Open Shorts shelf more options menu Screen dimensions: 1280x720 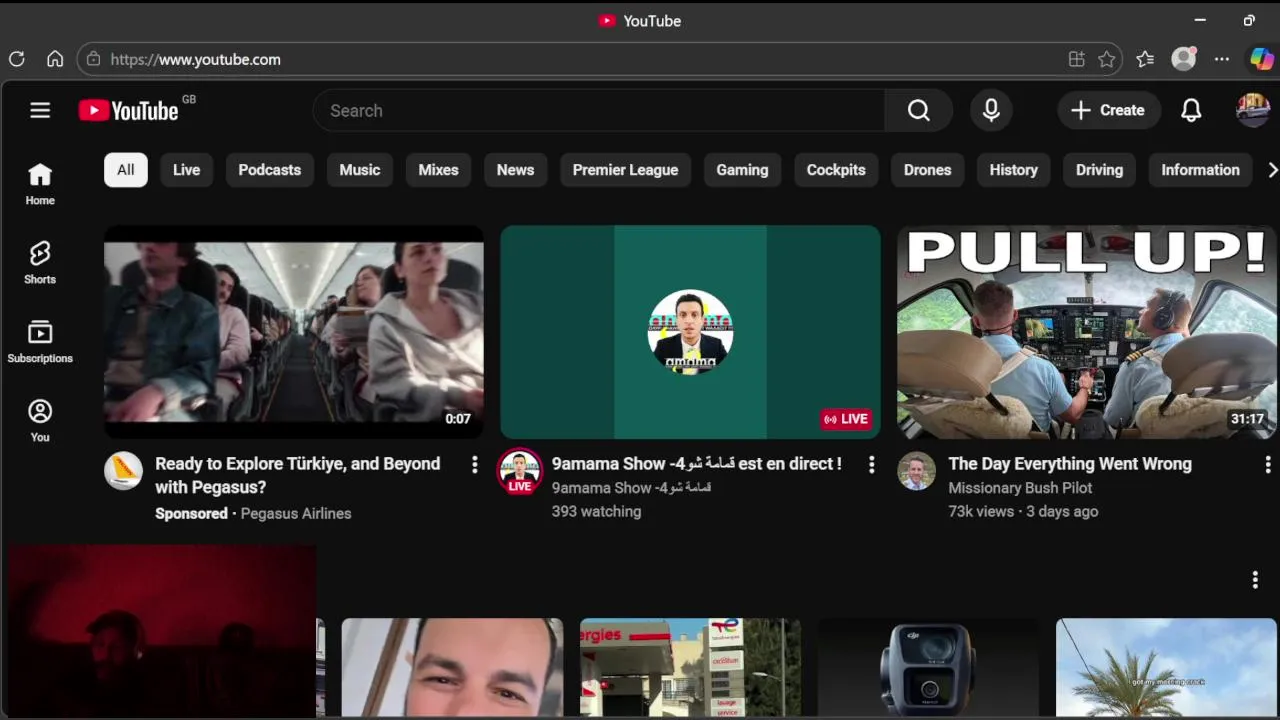coord(1255,580)
